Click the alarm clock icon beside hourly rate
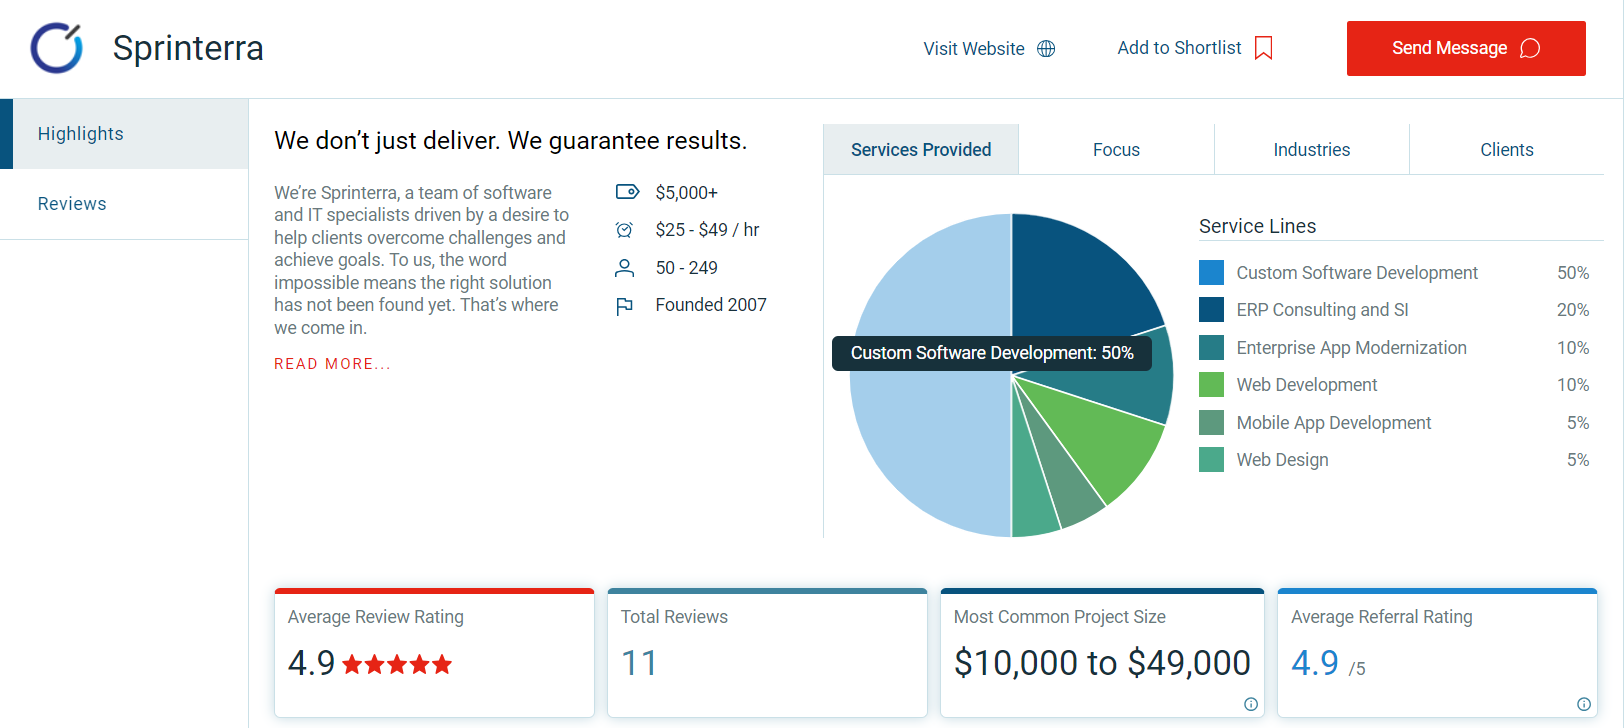Screen dimensions: 1624x728 624,230
